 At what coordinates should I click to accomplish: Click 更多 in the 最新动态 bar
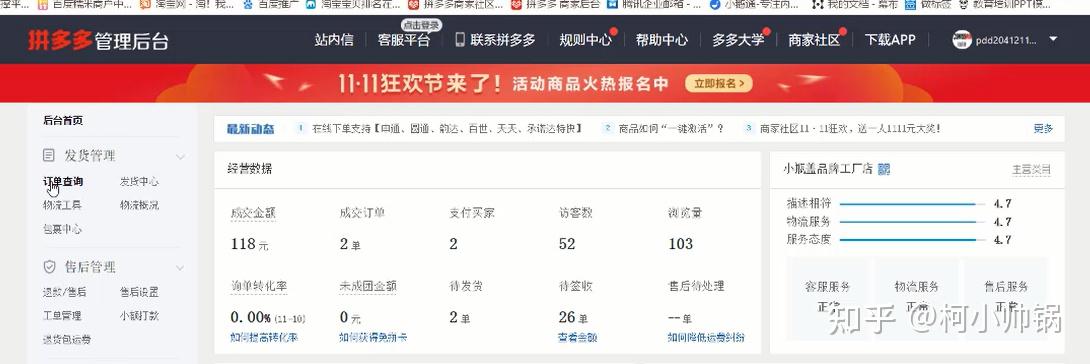point(1043,129)
